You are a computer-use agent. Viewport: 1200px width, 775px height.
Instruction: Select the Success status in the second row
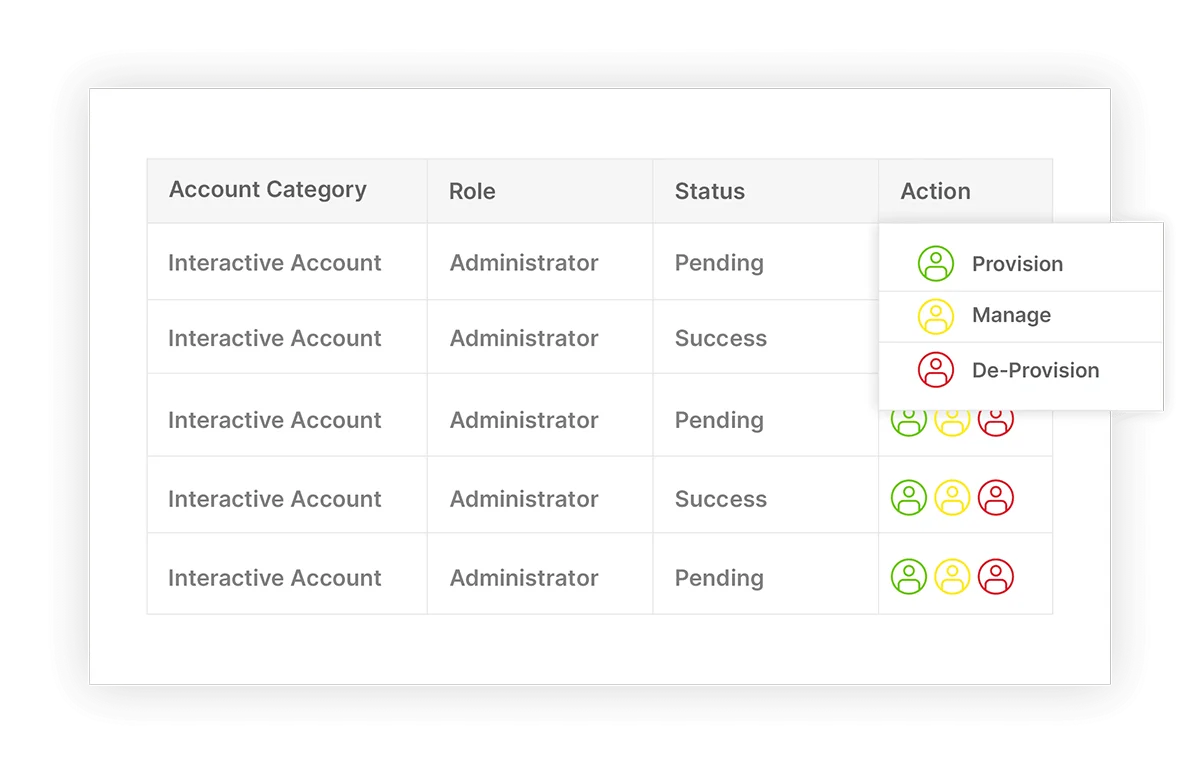pyautogui.click(x=721, y=338)
